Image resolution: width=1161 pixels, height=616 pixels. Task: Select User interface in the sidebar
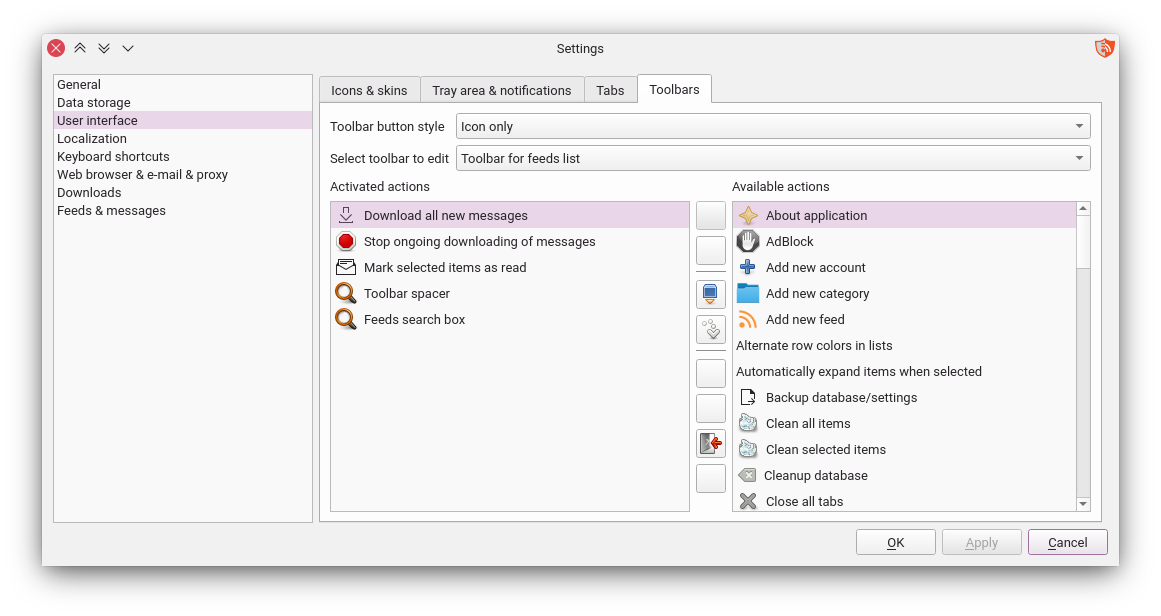click(183, 120)
